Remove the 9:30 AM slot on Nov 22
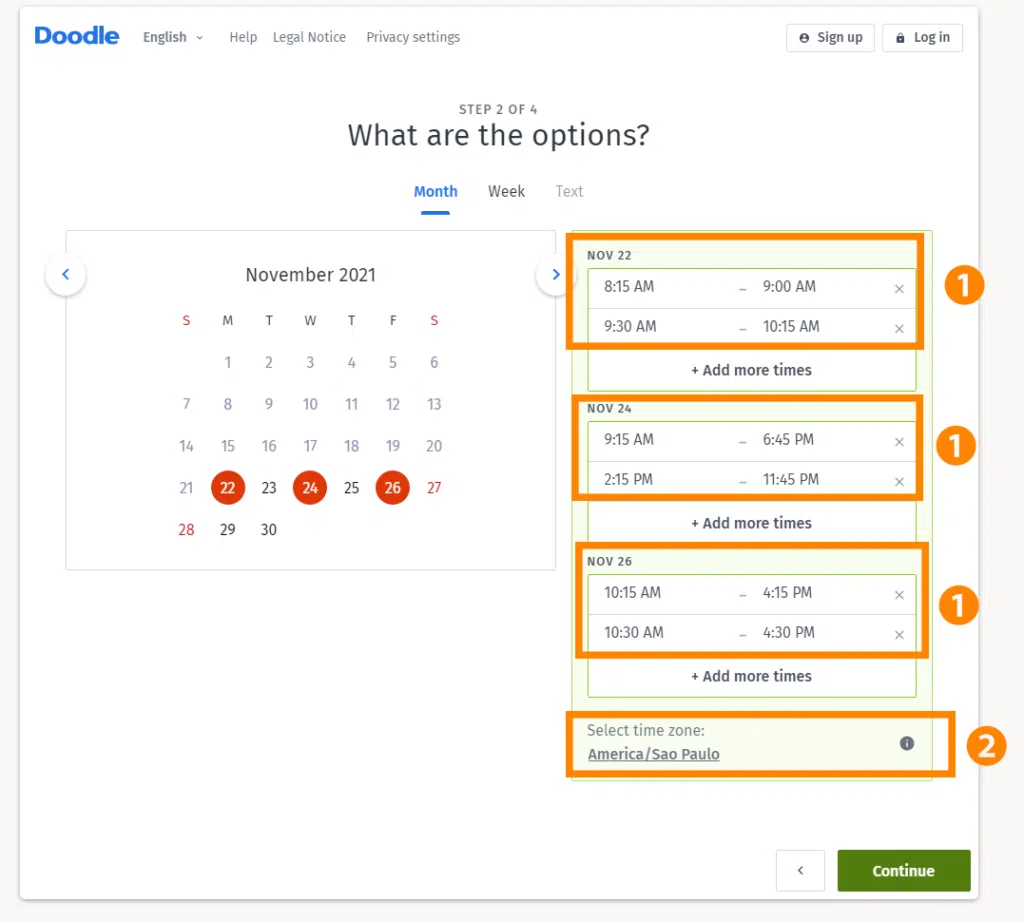1024x922 pixels. coord(898,326)
